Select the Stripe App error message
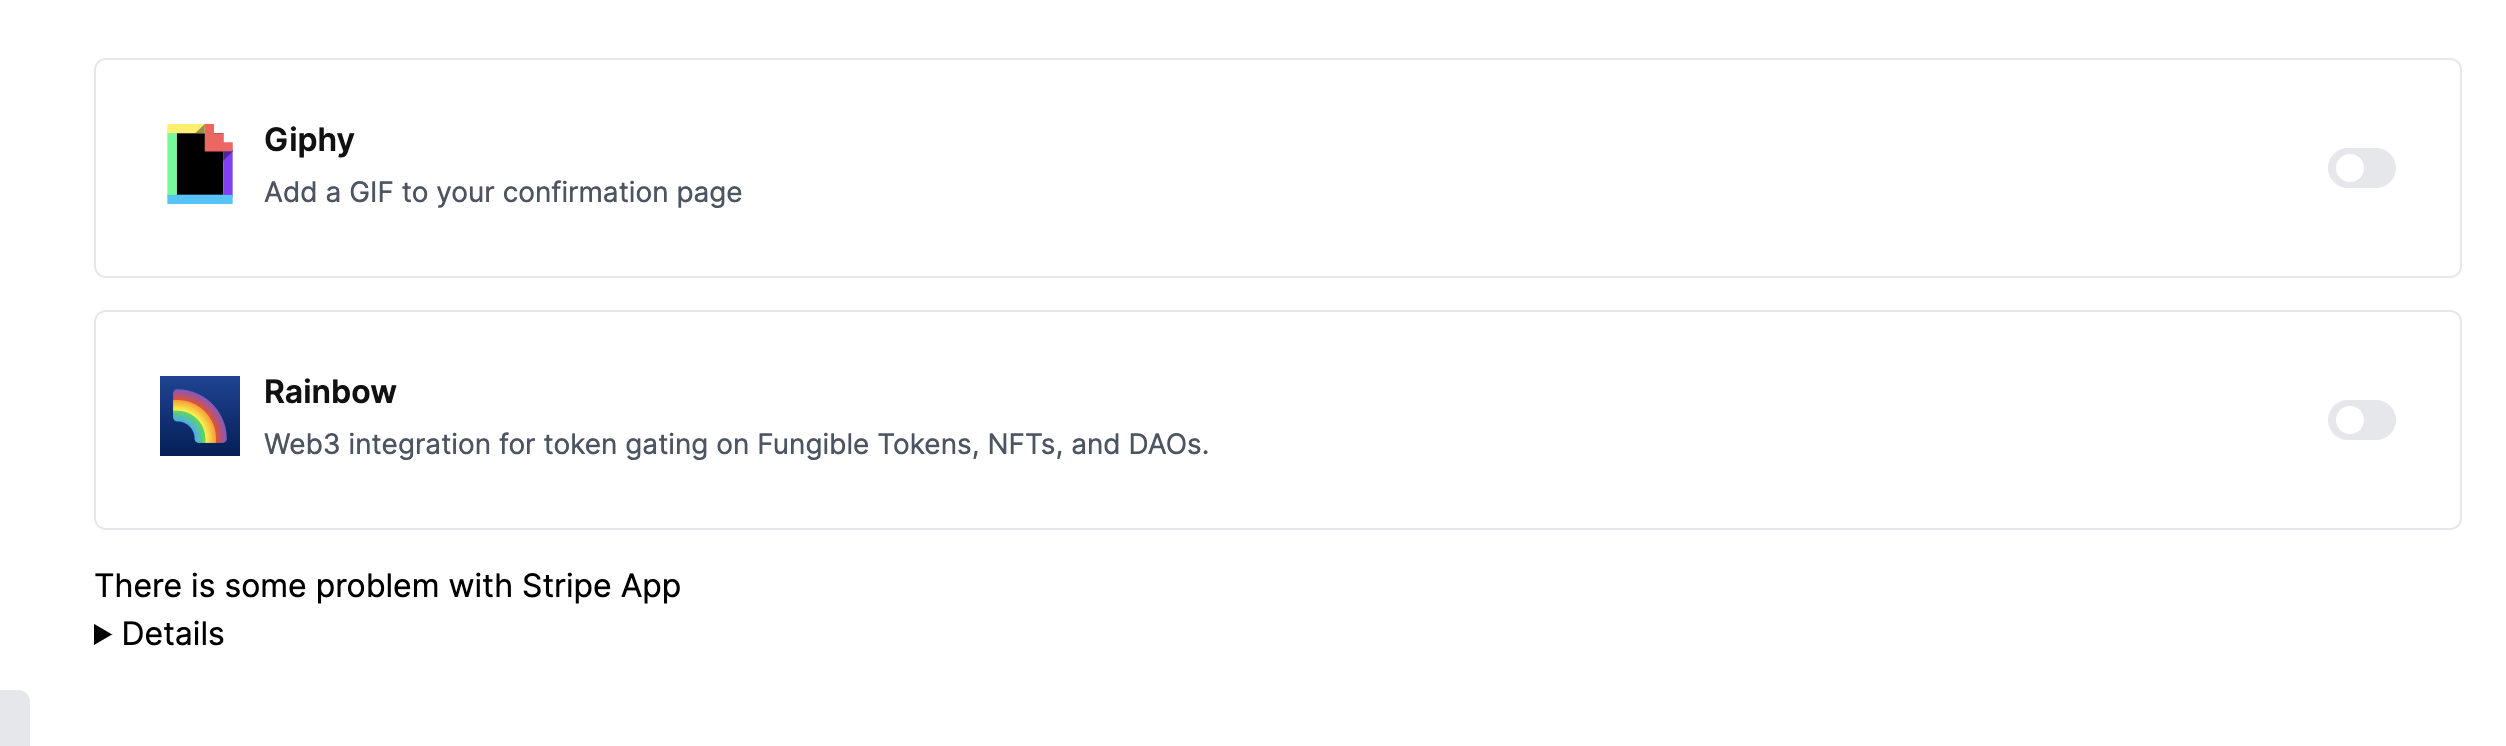Image resolution: width=2506 pixels, height=746 pixels. [x=388, y=586]
